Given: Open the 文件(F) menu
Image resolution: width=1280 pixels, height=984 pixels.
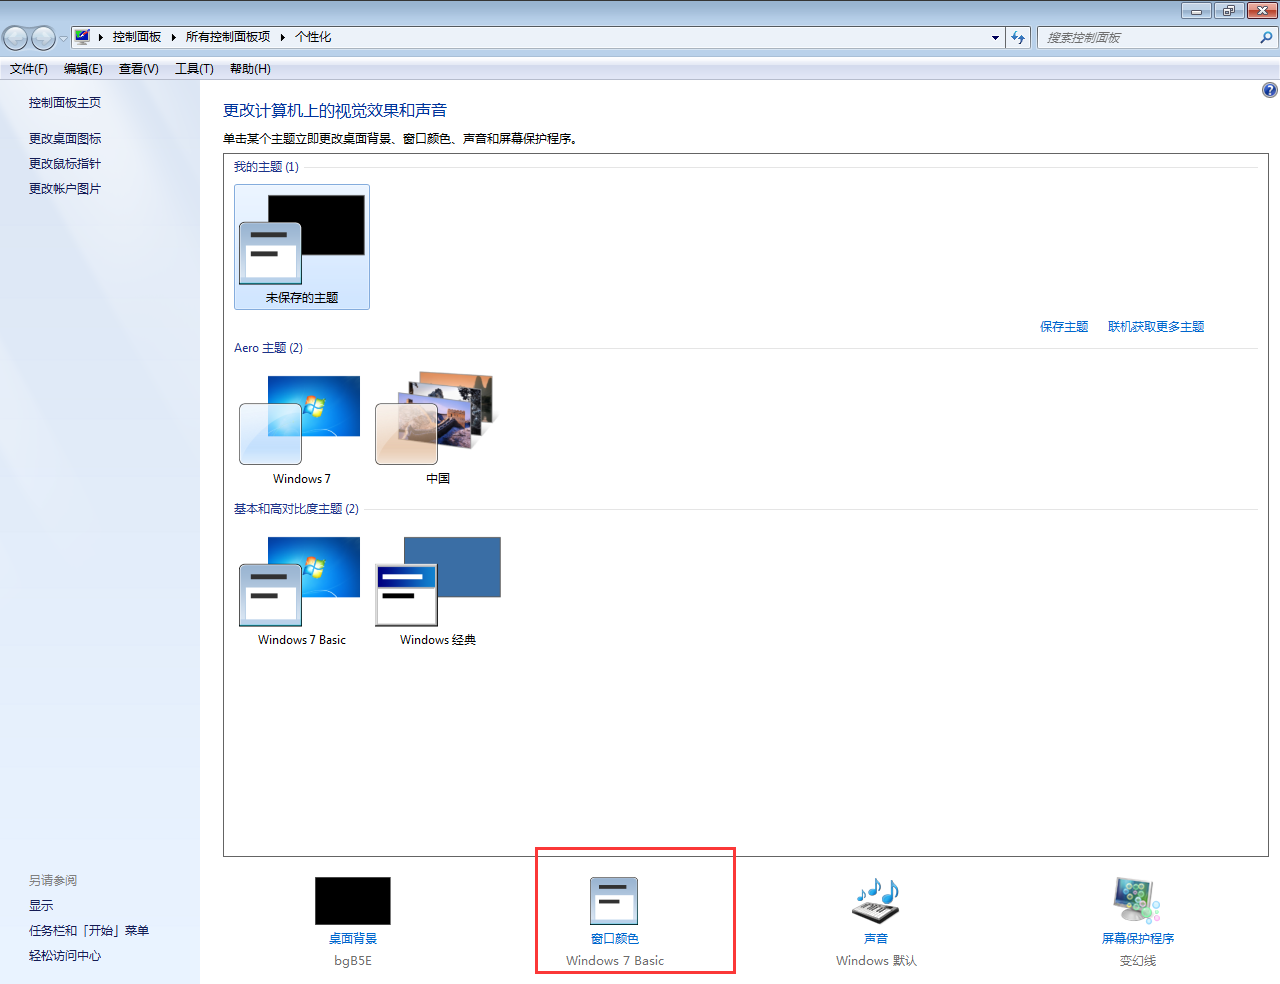Looking at the screenshot, I should [x=29, y=69].
